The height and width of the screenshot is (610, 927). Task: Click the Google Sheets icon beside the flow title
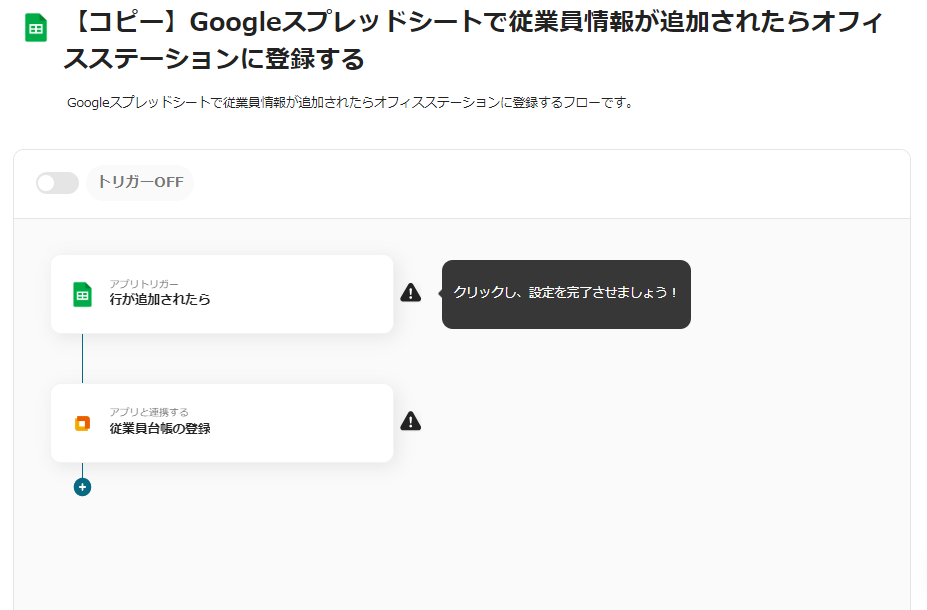[36, 29]
